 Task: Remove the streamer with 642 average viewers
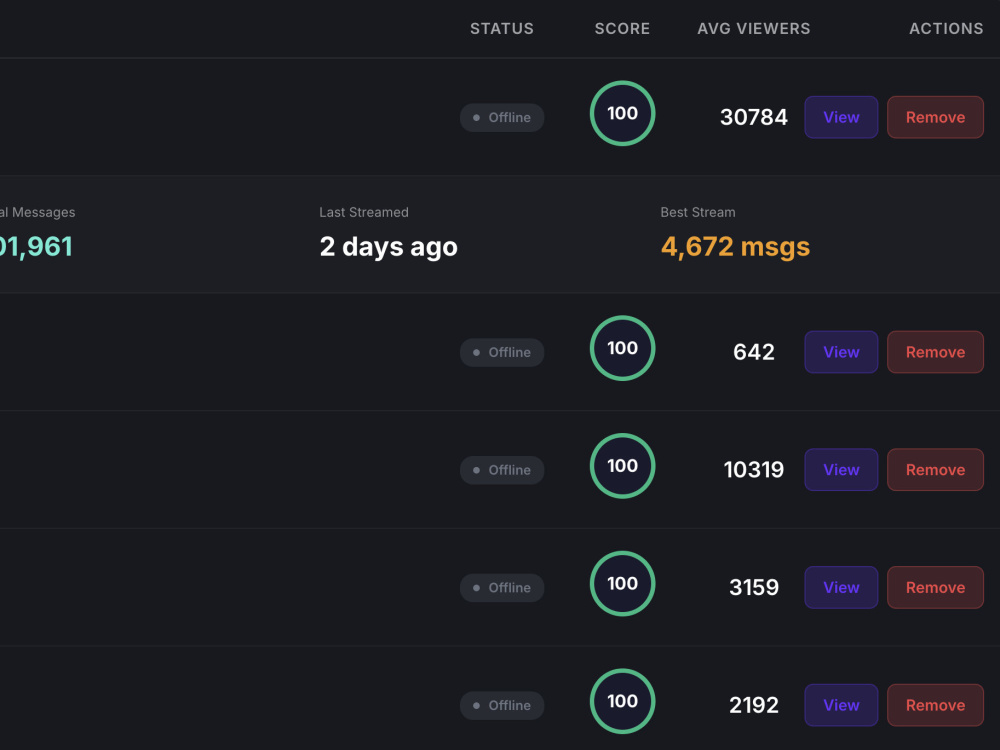click(935, 352)
